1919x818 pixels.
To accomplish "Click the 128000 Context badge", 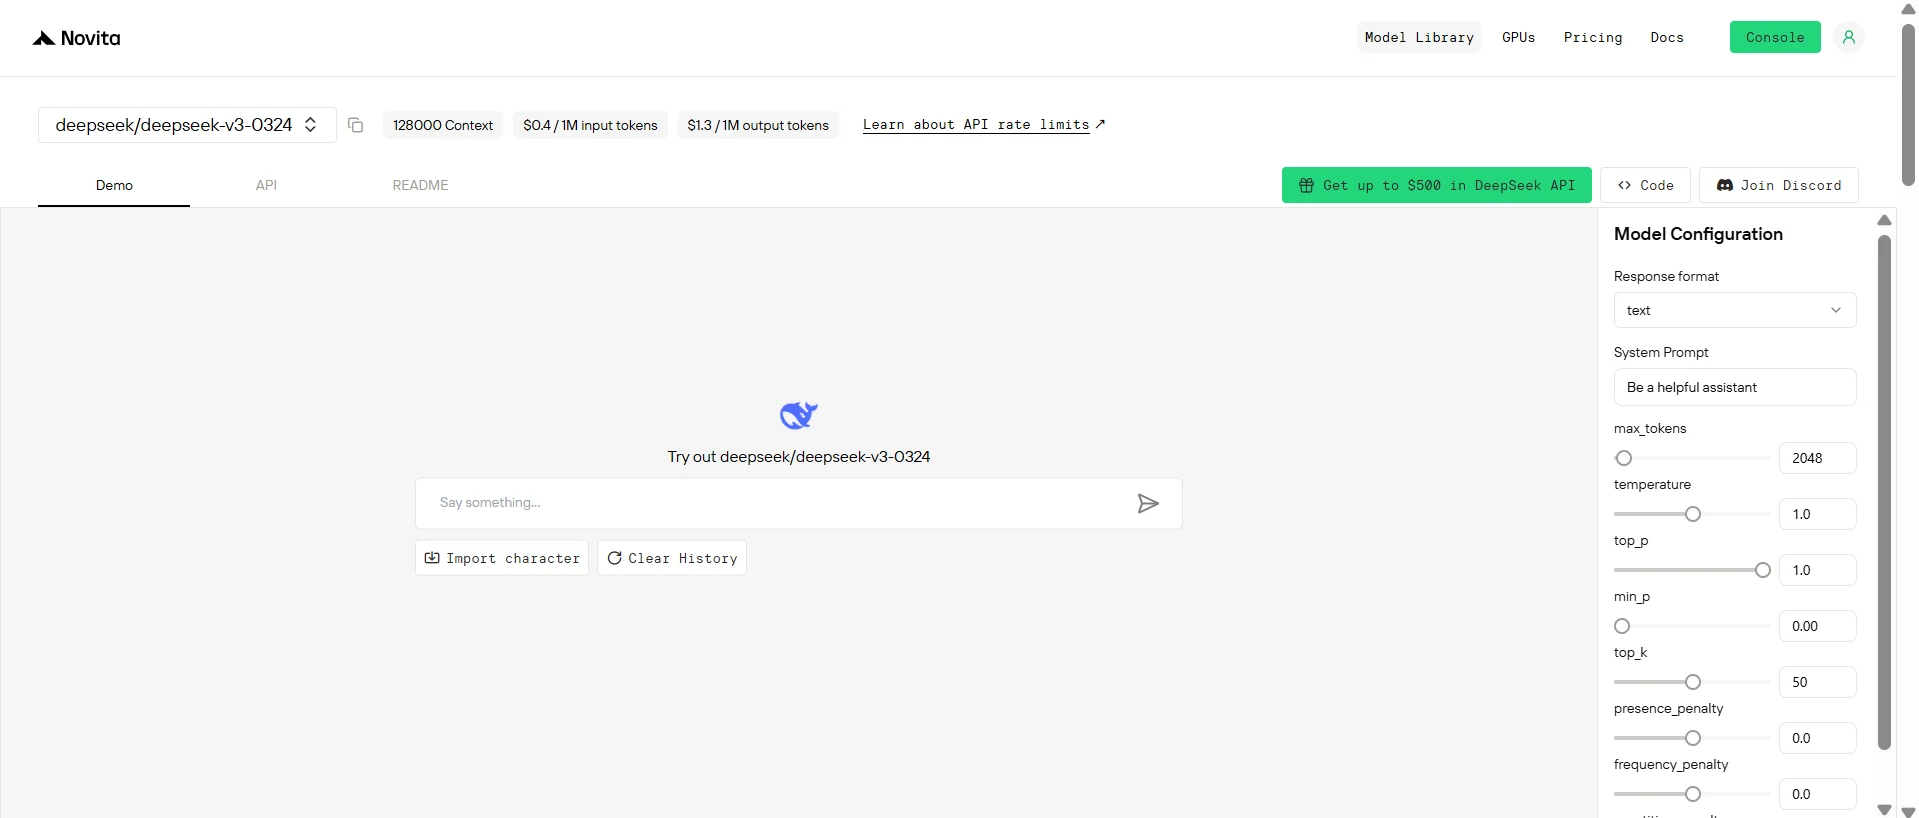I will 443,125.
